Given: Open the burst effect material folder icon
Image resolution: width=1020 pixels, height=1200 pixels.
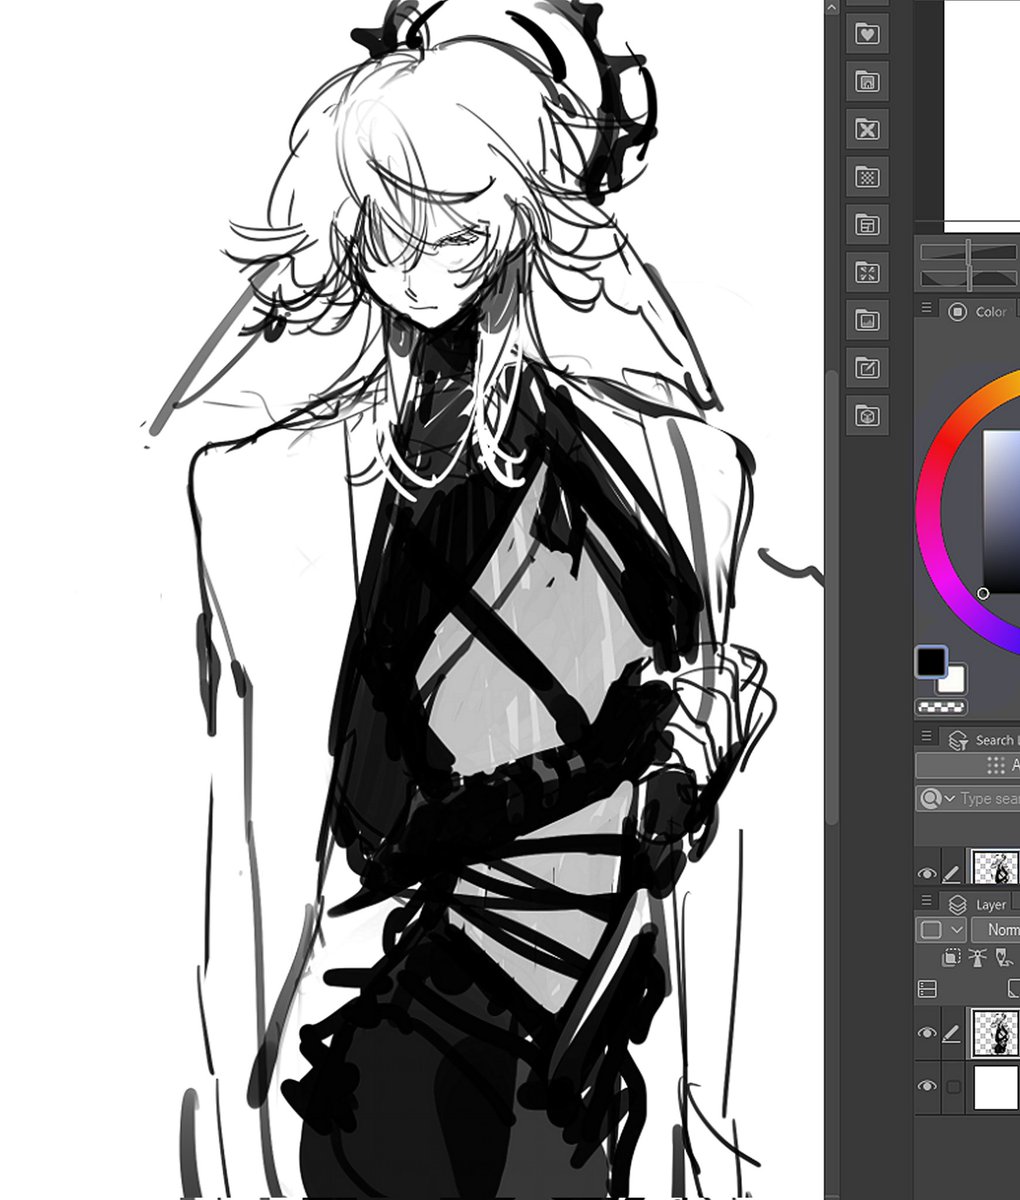Looking at the screenshot, I should tap(867, 273).
